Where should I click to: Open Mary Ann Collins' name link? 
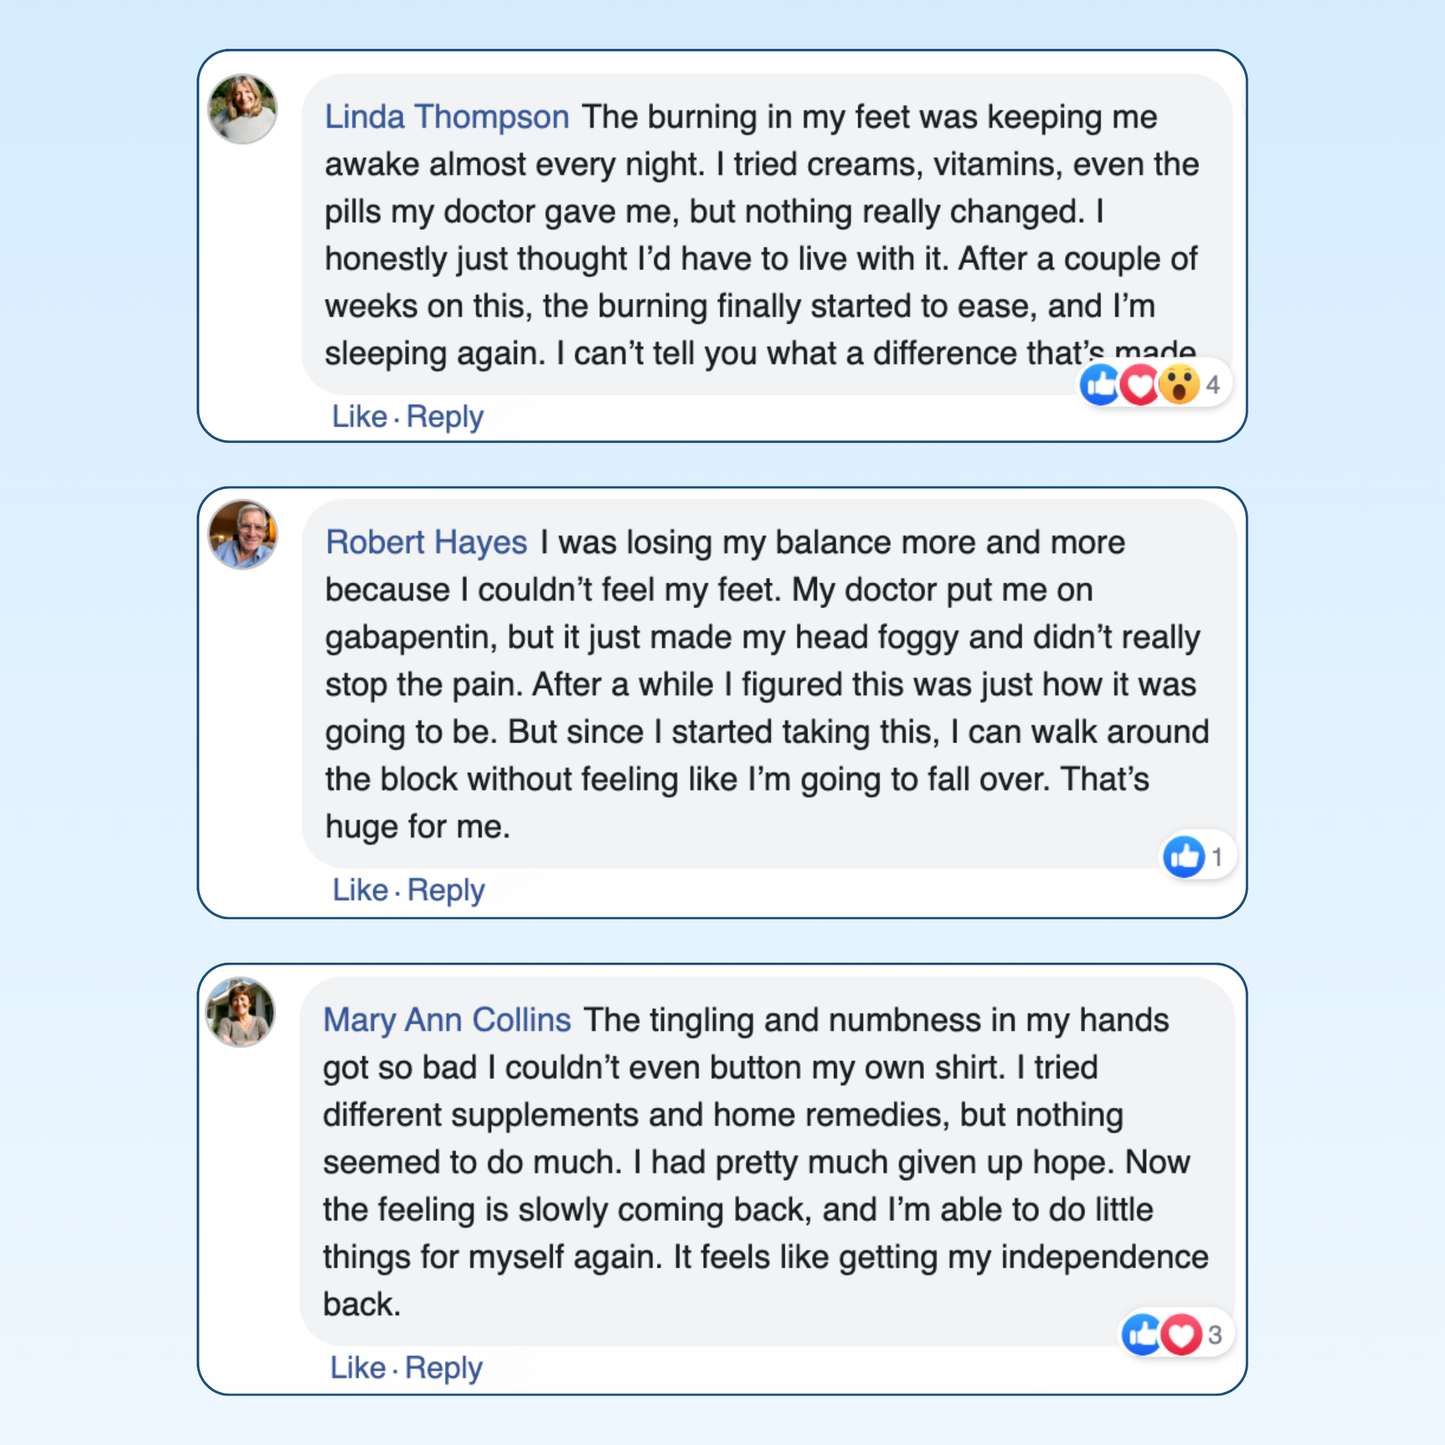(447, 1020)
